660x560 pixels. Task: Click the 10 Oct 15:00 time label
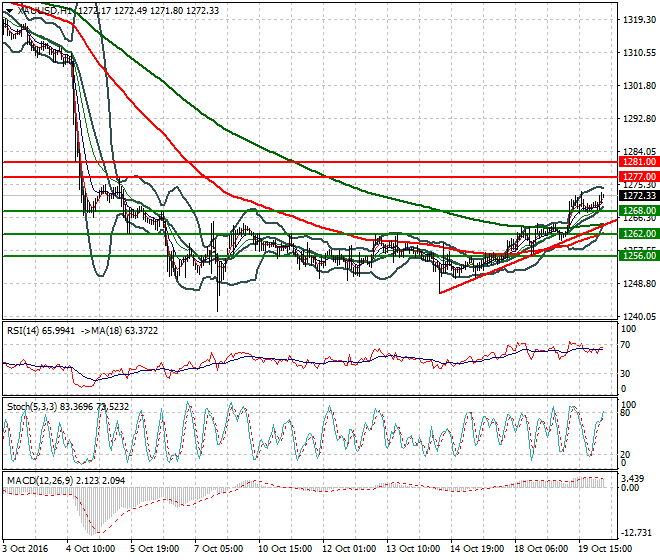pos(285,549)
